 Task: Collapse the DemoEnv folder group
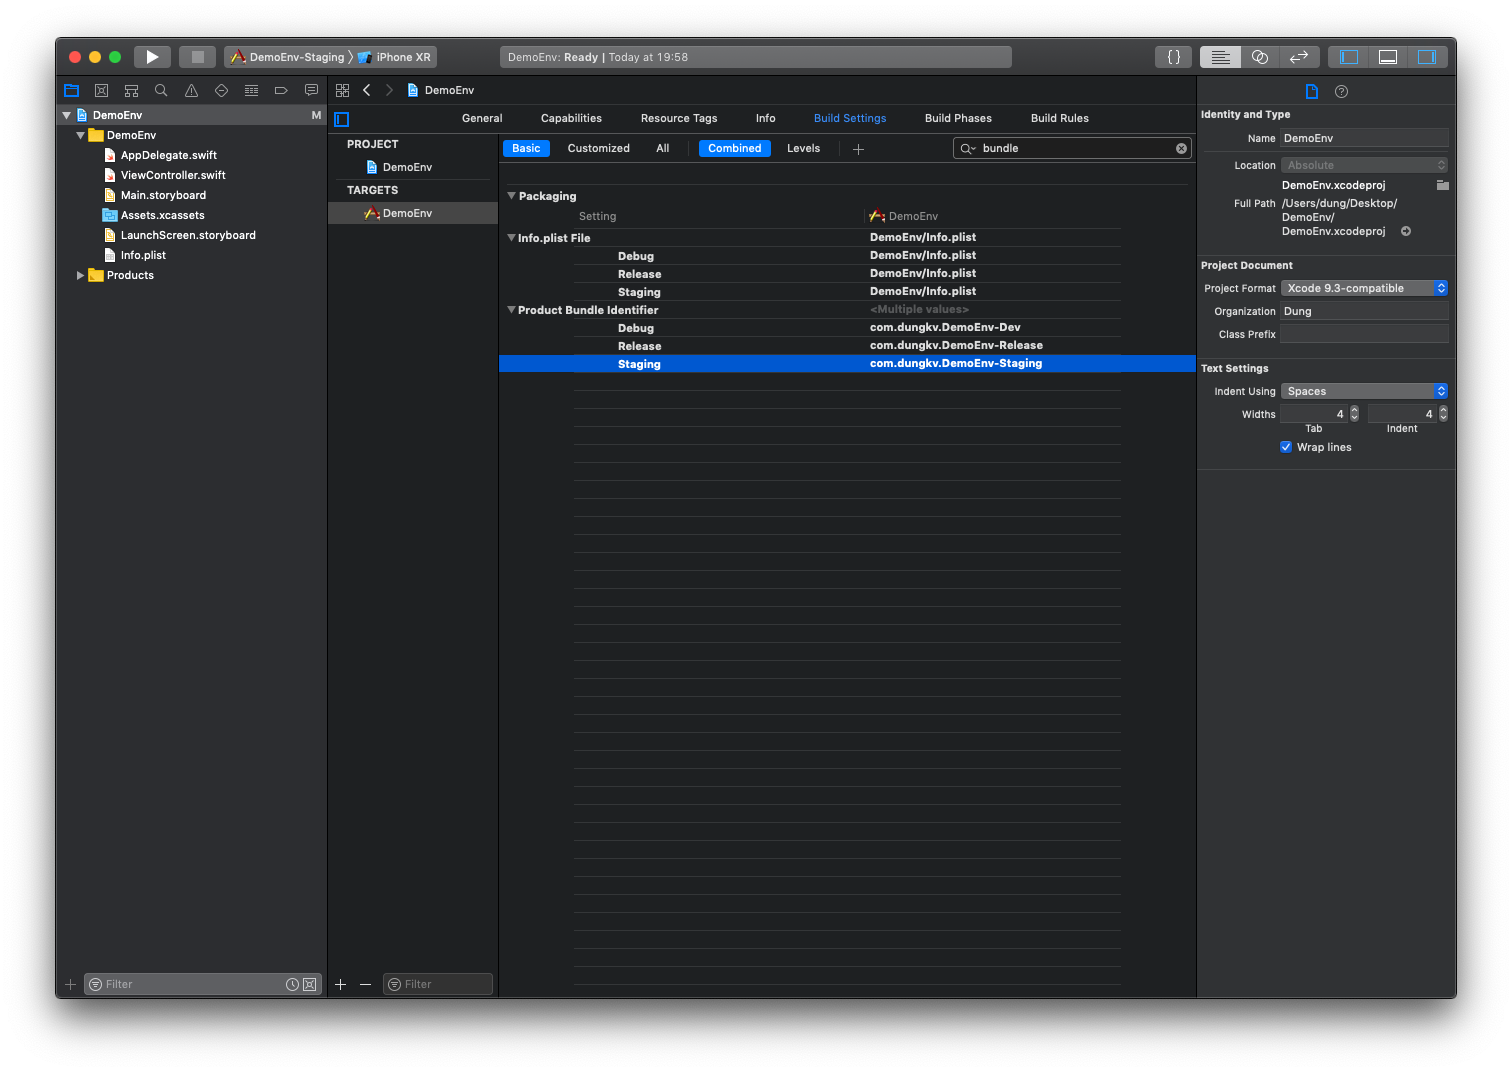pos(80,135)
